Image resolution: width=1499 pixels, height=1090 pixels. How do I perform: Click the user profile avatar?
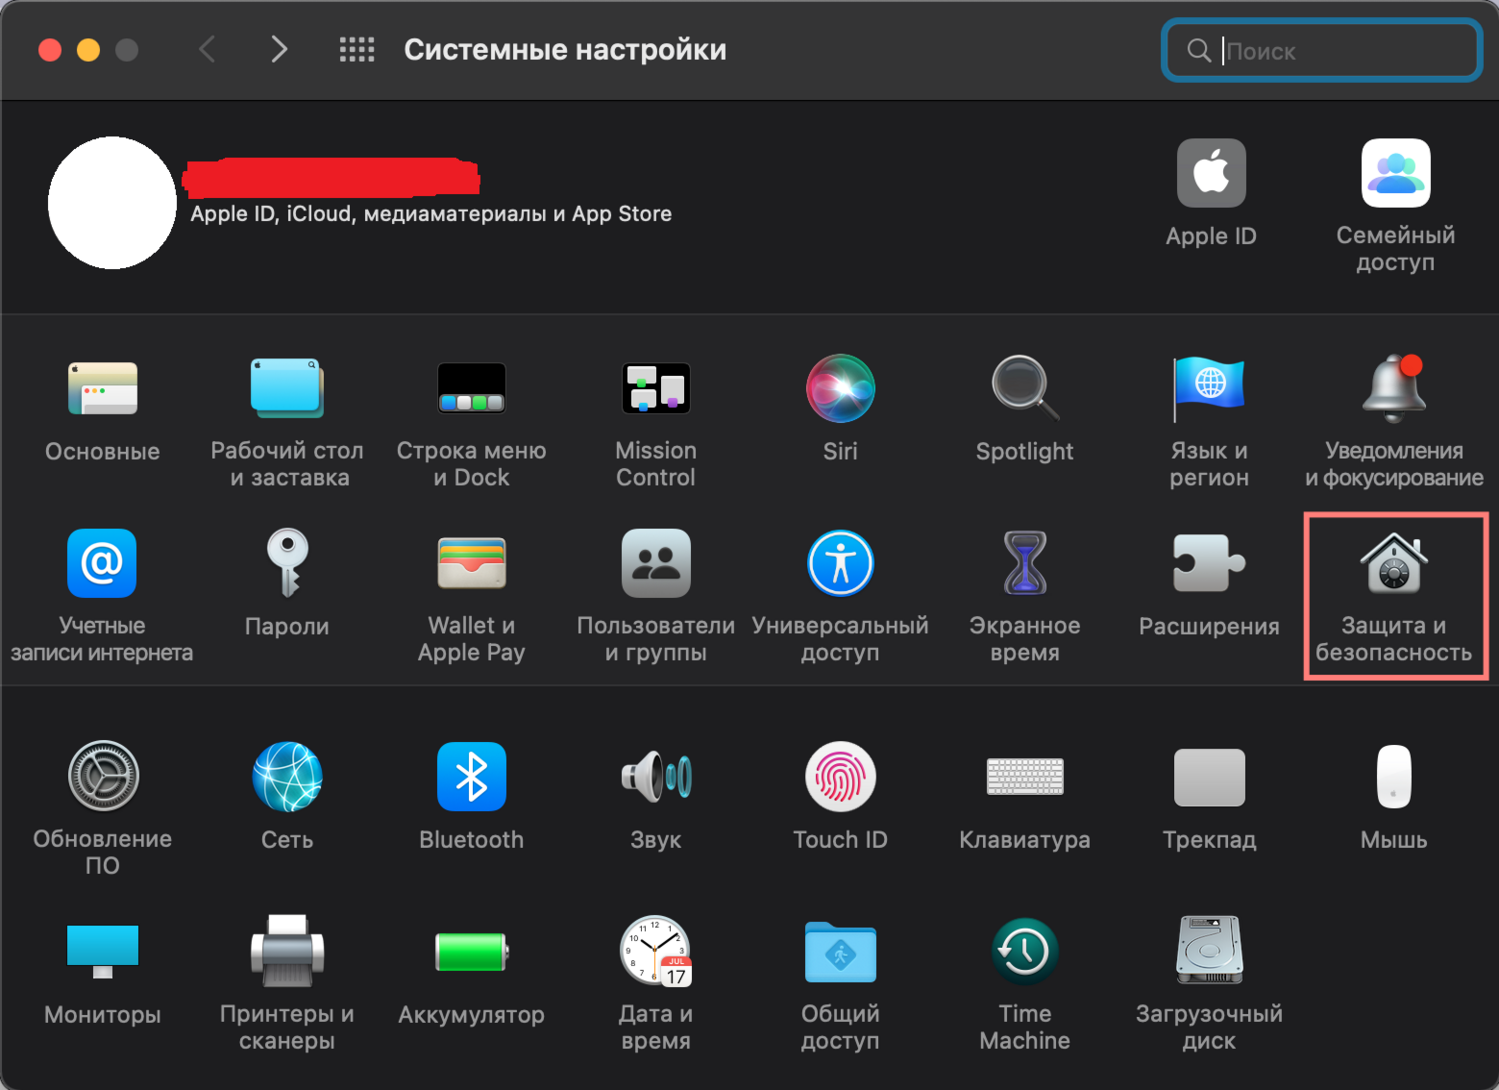point(112,203)
